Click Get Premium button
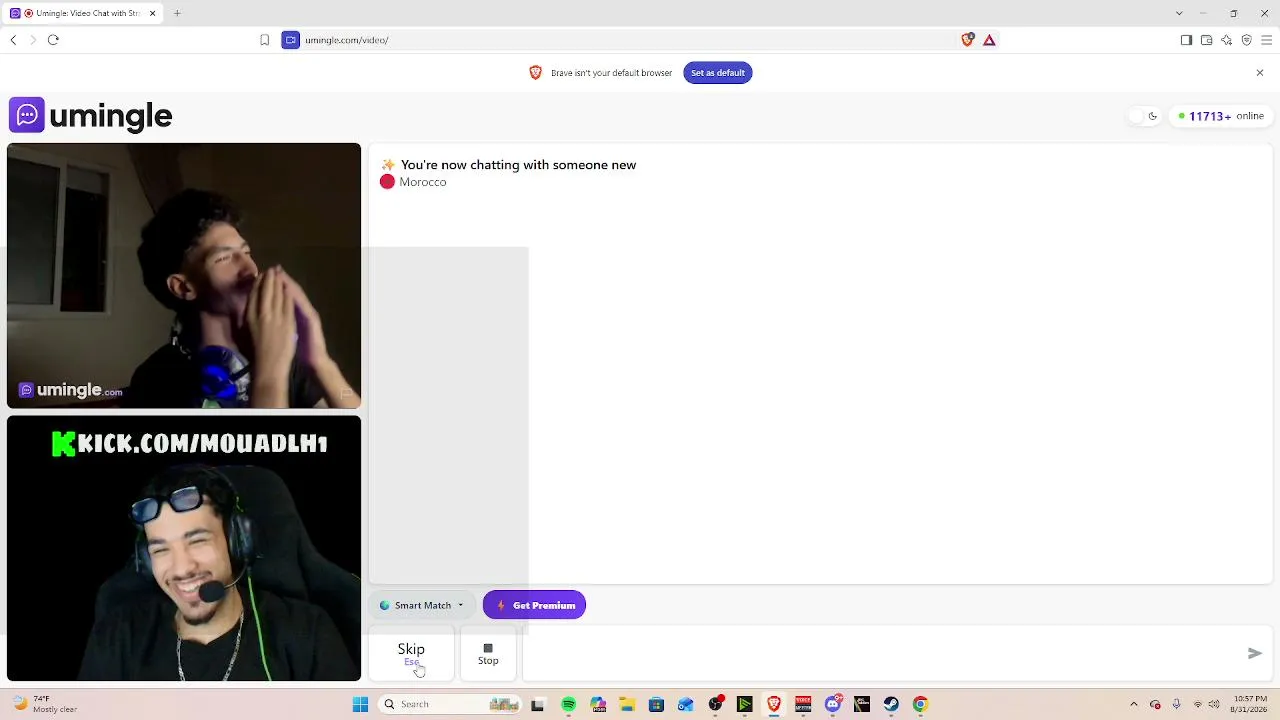Screen dimensions: 1280x720 pyautogui.click(x=534, y=605)
